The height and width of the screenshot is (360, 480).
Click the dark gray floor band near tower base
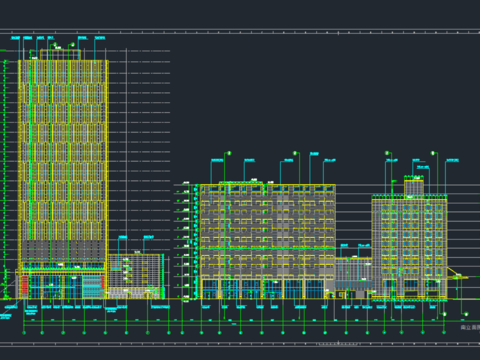[x=63, y=249]
